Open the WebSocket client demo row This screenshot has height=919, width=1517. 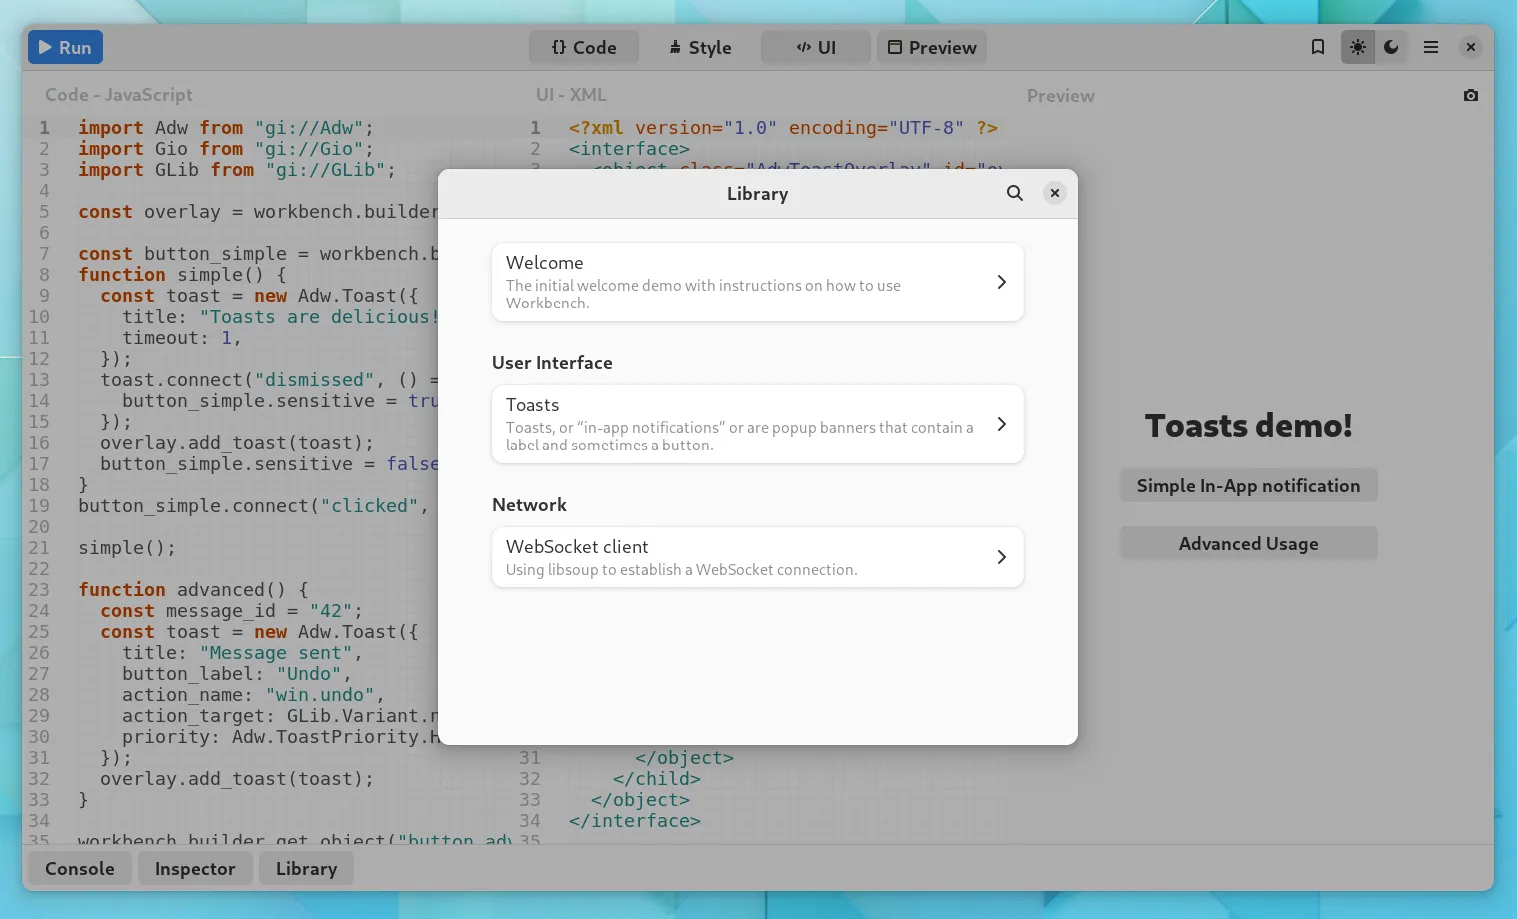pyautogui.click(x=757, y=557)
